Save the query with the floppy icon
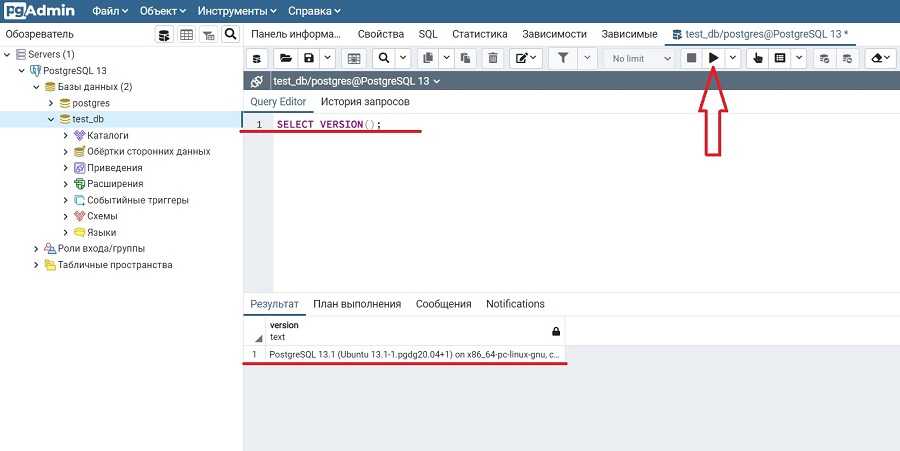 [310, 58]
